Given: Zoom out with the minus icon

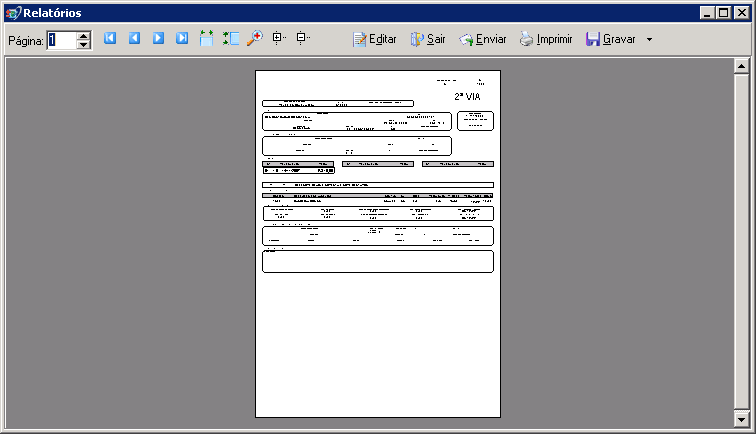Looking at the screenshot, I should coord(303,38).
